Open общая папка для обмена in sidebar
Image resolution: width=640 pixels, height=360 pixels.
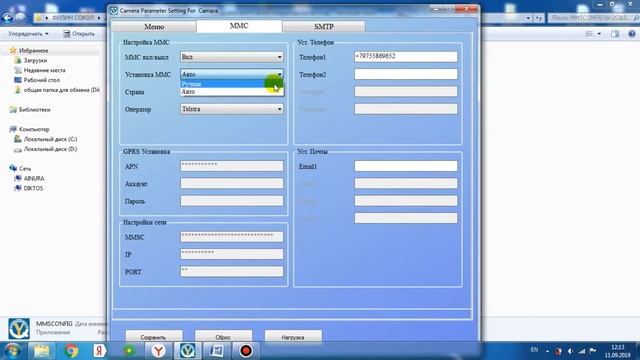(61, 90)
